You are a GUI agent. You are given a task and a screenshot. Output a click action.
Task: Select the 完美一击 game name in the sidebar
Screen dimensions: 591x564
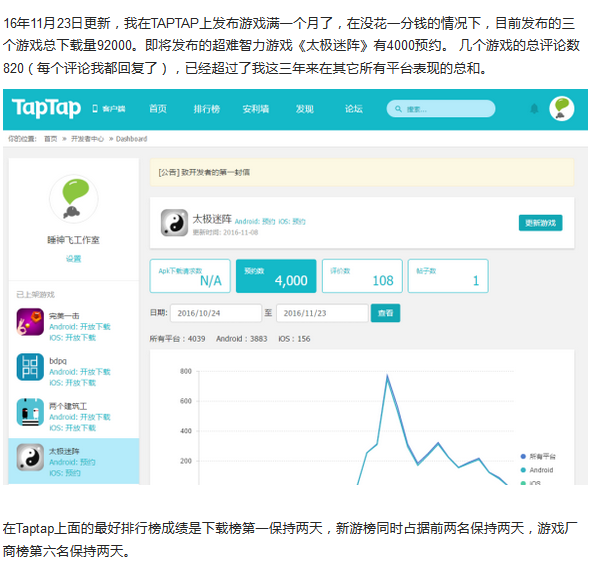click(x=64, y=316)
